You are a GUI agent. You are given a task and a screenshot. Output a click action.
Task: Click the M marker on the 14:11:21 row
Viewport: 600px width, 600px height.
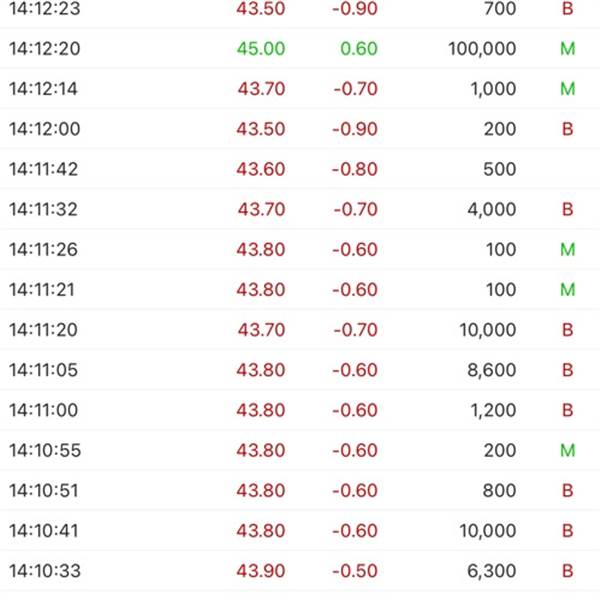point(568,290)
